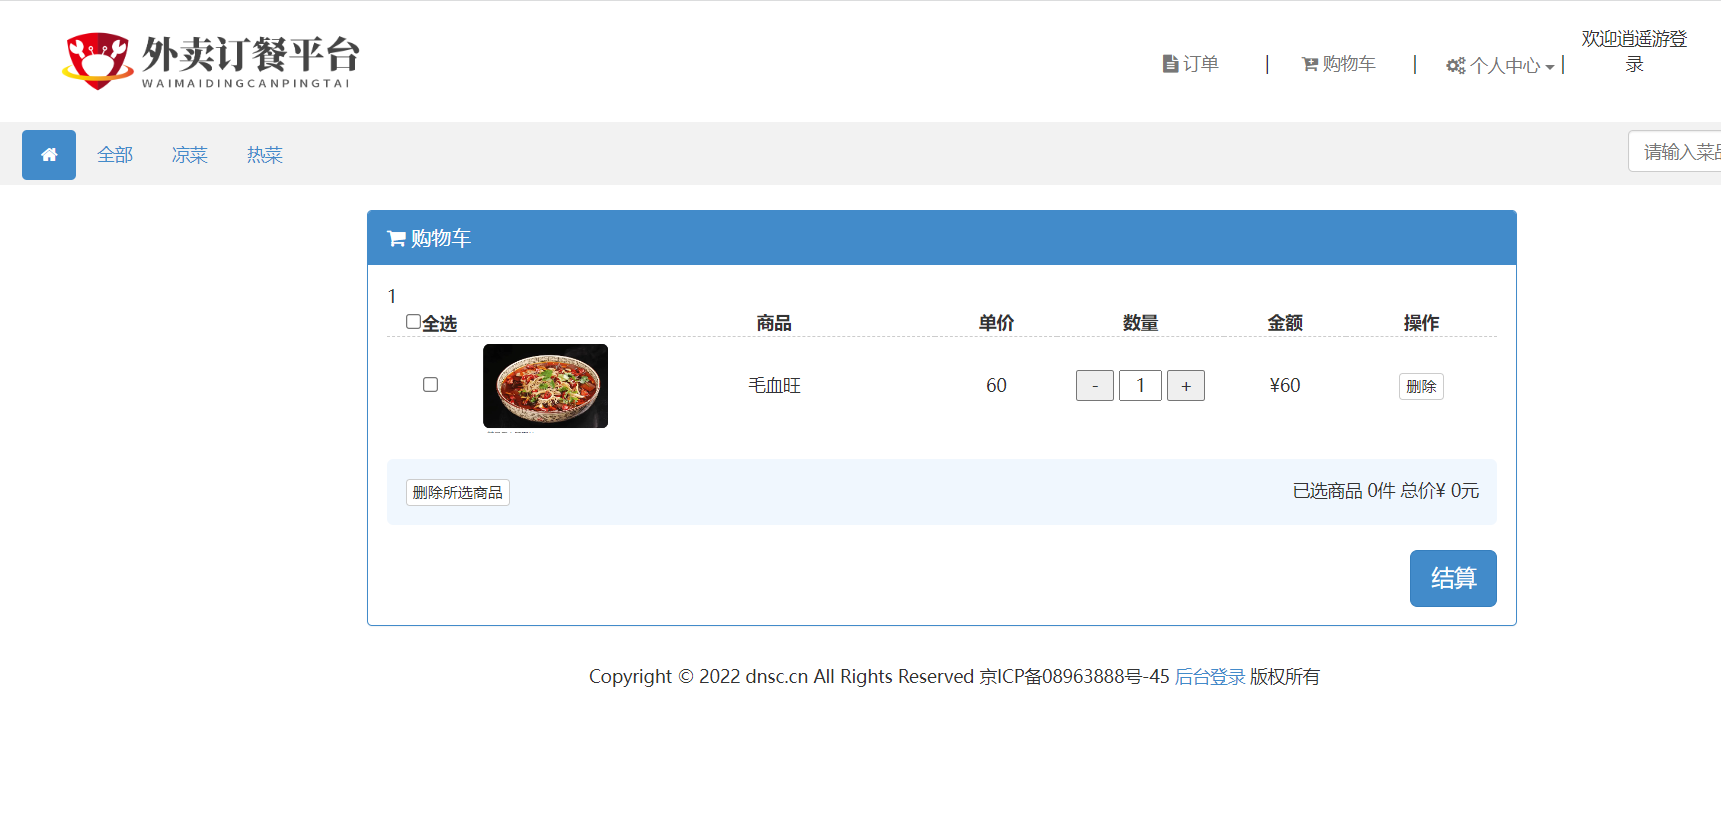Select the 热菜 category tab
1721x828 pixels.
[265, 155]
